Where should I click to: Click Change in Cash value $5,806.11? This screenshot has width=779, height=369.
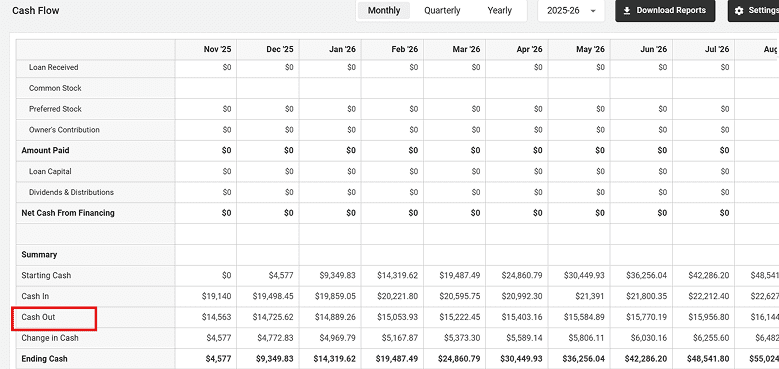(x=586, y=338)
